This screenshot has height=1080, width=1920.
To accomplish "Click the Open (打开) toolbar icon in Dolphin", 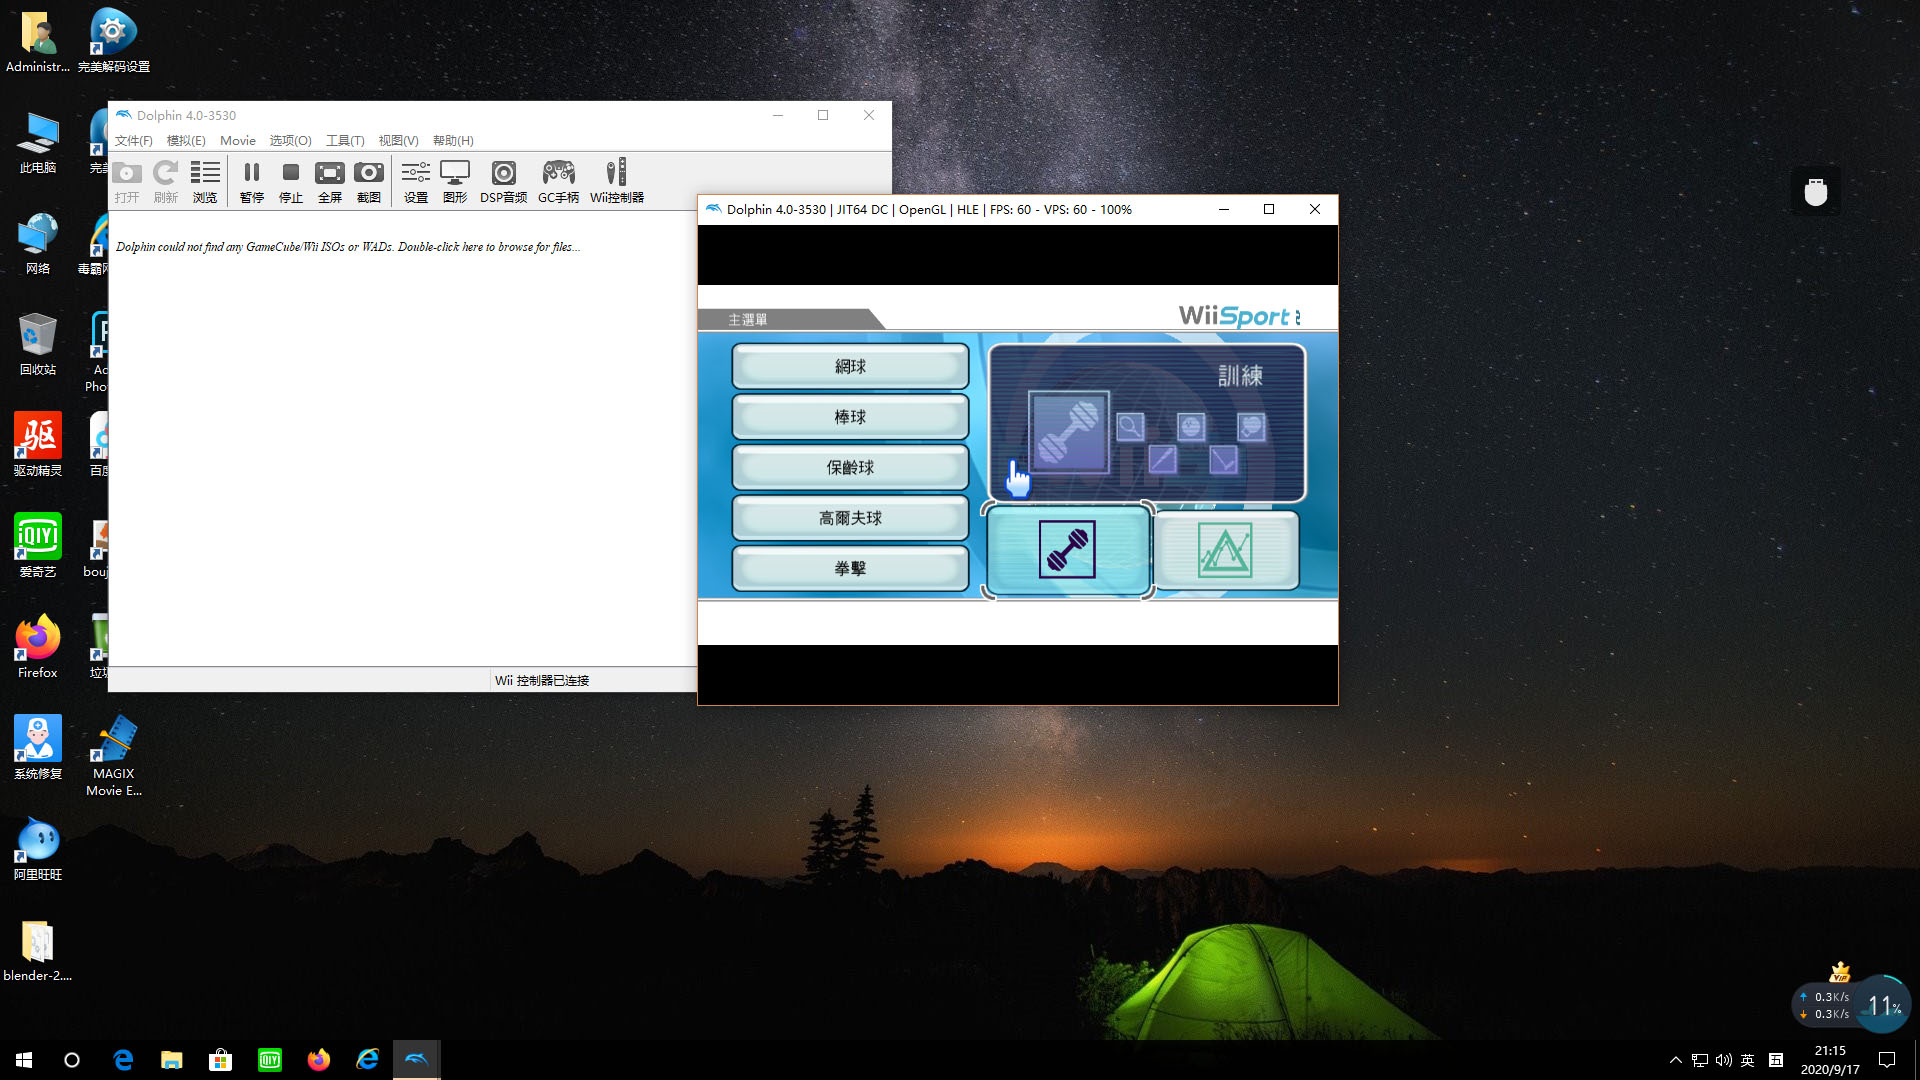I will point(127,182).
